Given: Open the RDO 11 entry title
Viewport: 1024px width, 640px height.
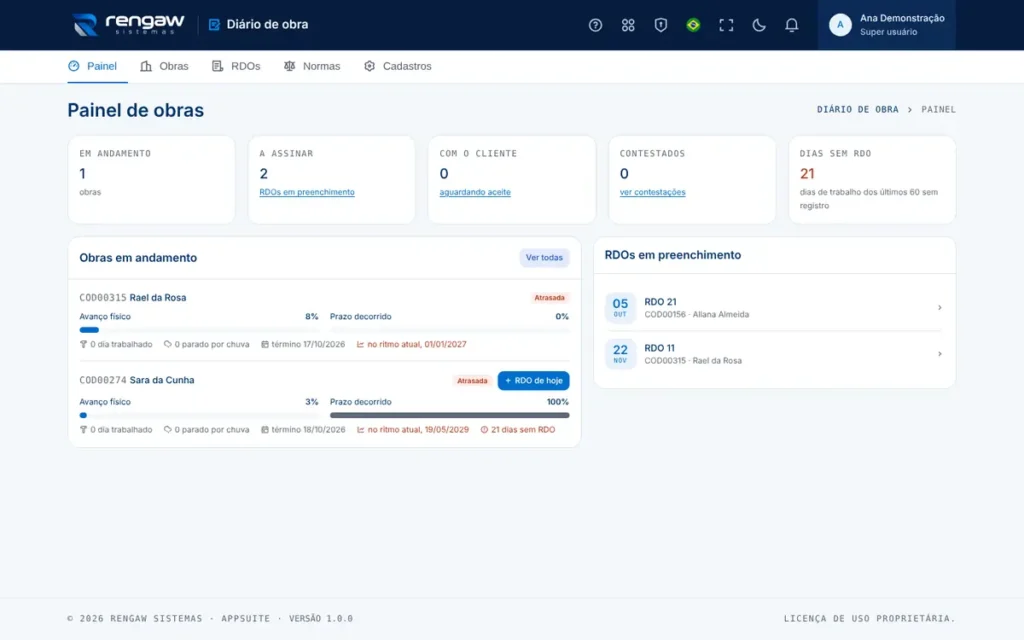Looking at the screenshot, I should click(x=660, y=348).
